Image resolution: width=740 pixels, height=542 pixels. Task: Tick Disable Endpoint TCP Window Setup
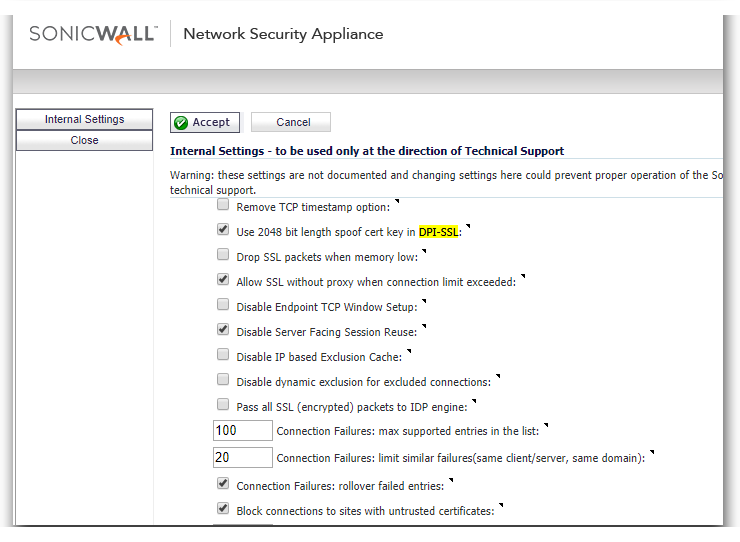[x=223, y=305]
